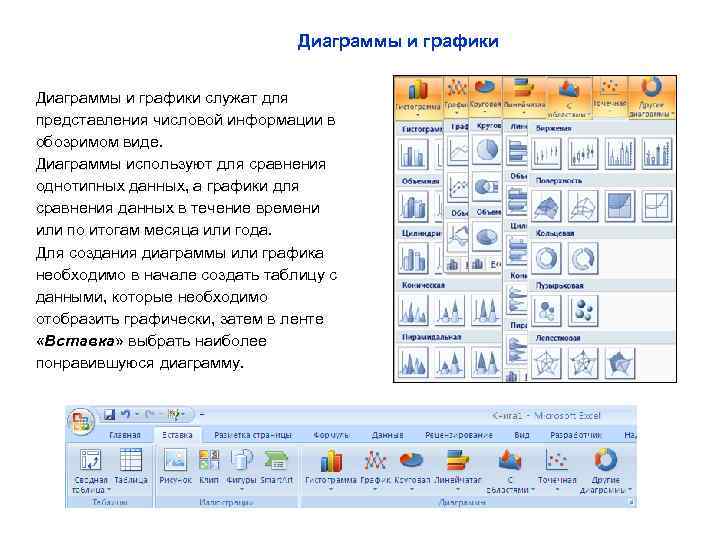
Task: Select the basic pie chart under Круговая
Action: click(487, 150)
